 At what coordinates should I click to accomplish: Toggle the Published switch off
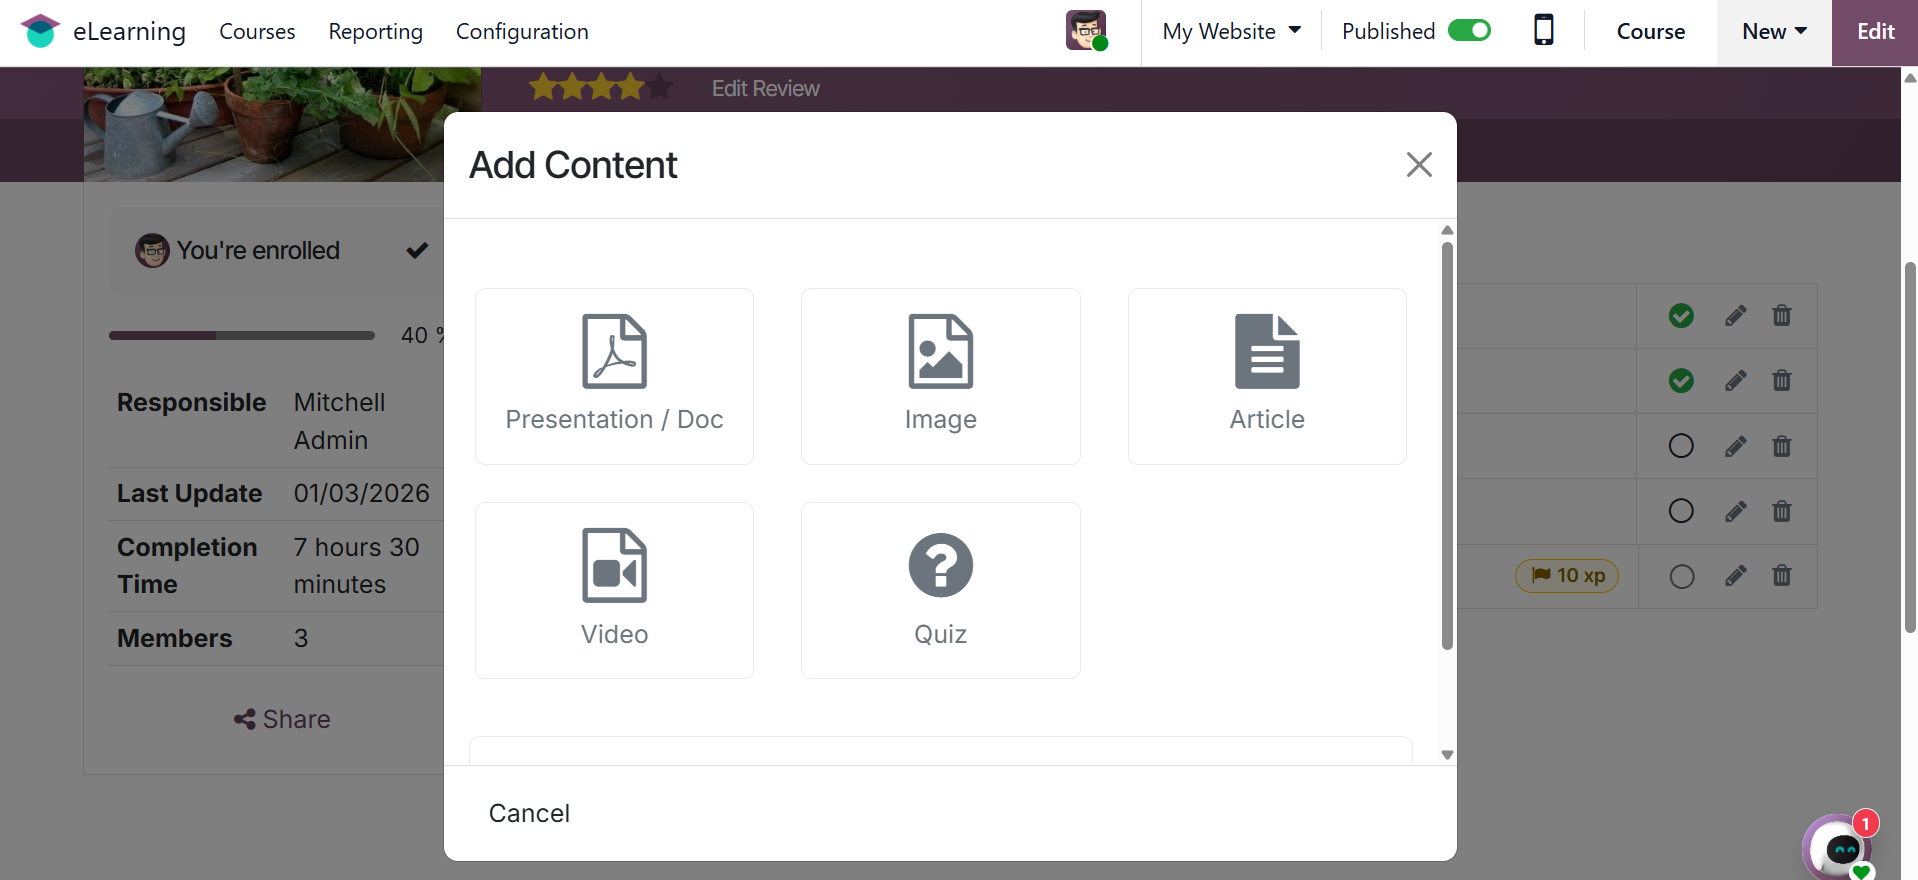[1469, 31]
